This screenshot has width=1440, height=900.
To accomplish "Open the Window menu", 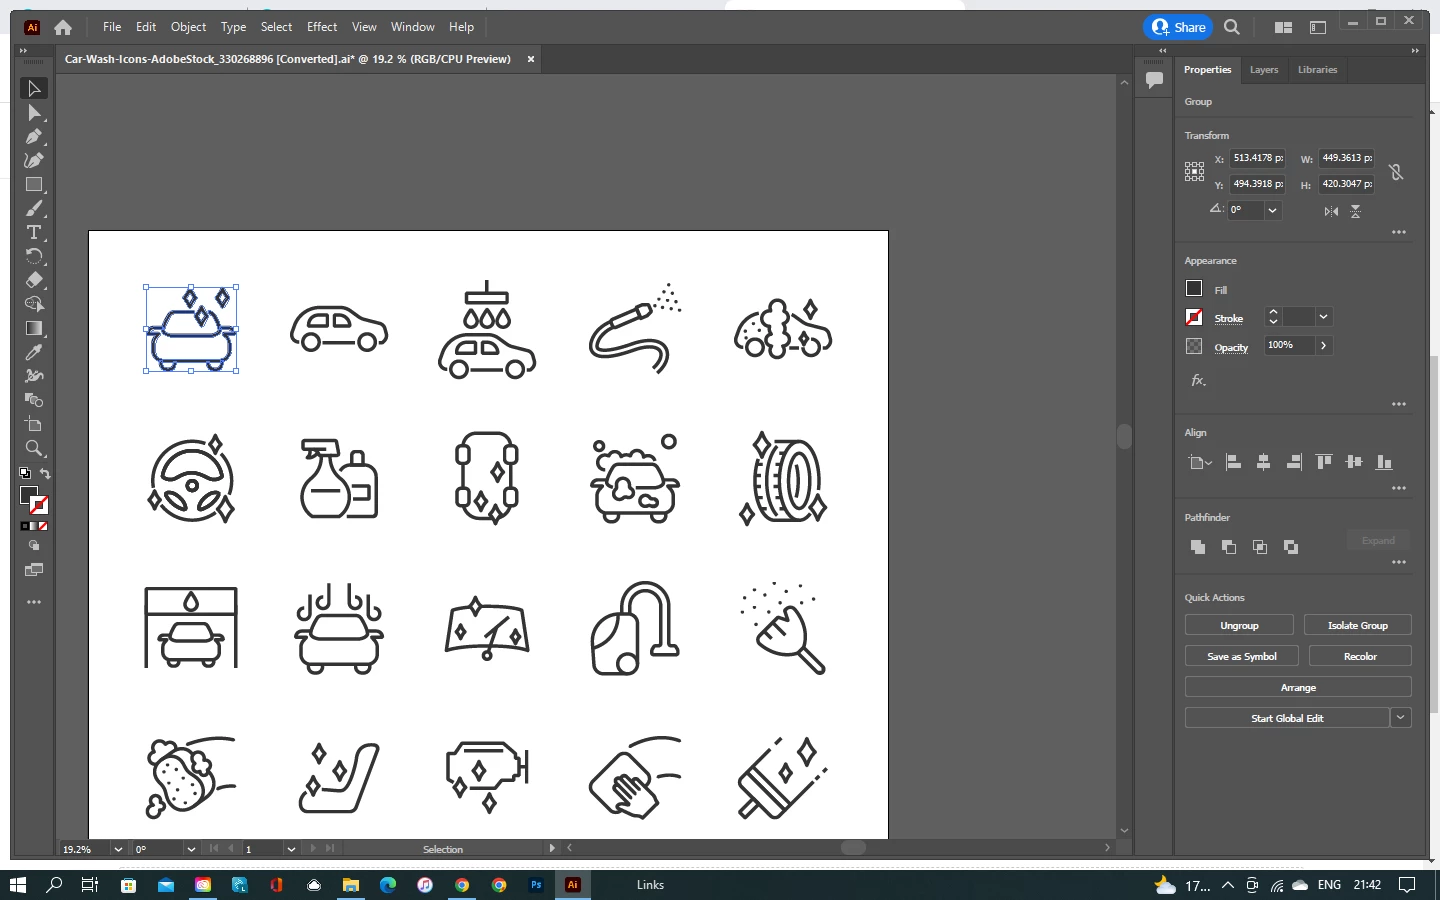I will tap(413, 27).
